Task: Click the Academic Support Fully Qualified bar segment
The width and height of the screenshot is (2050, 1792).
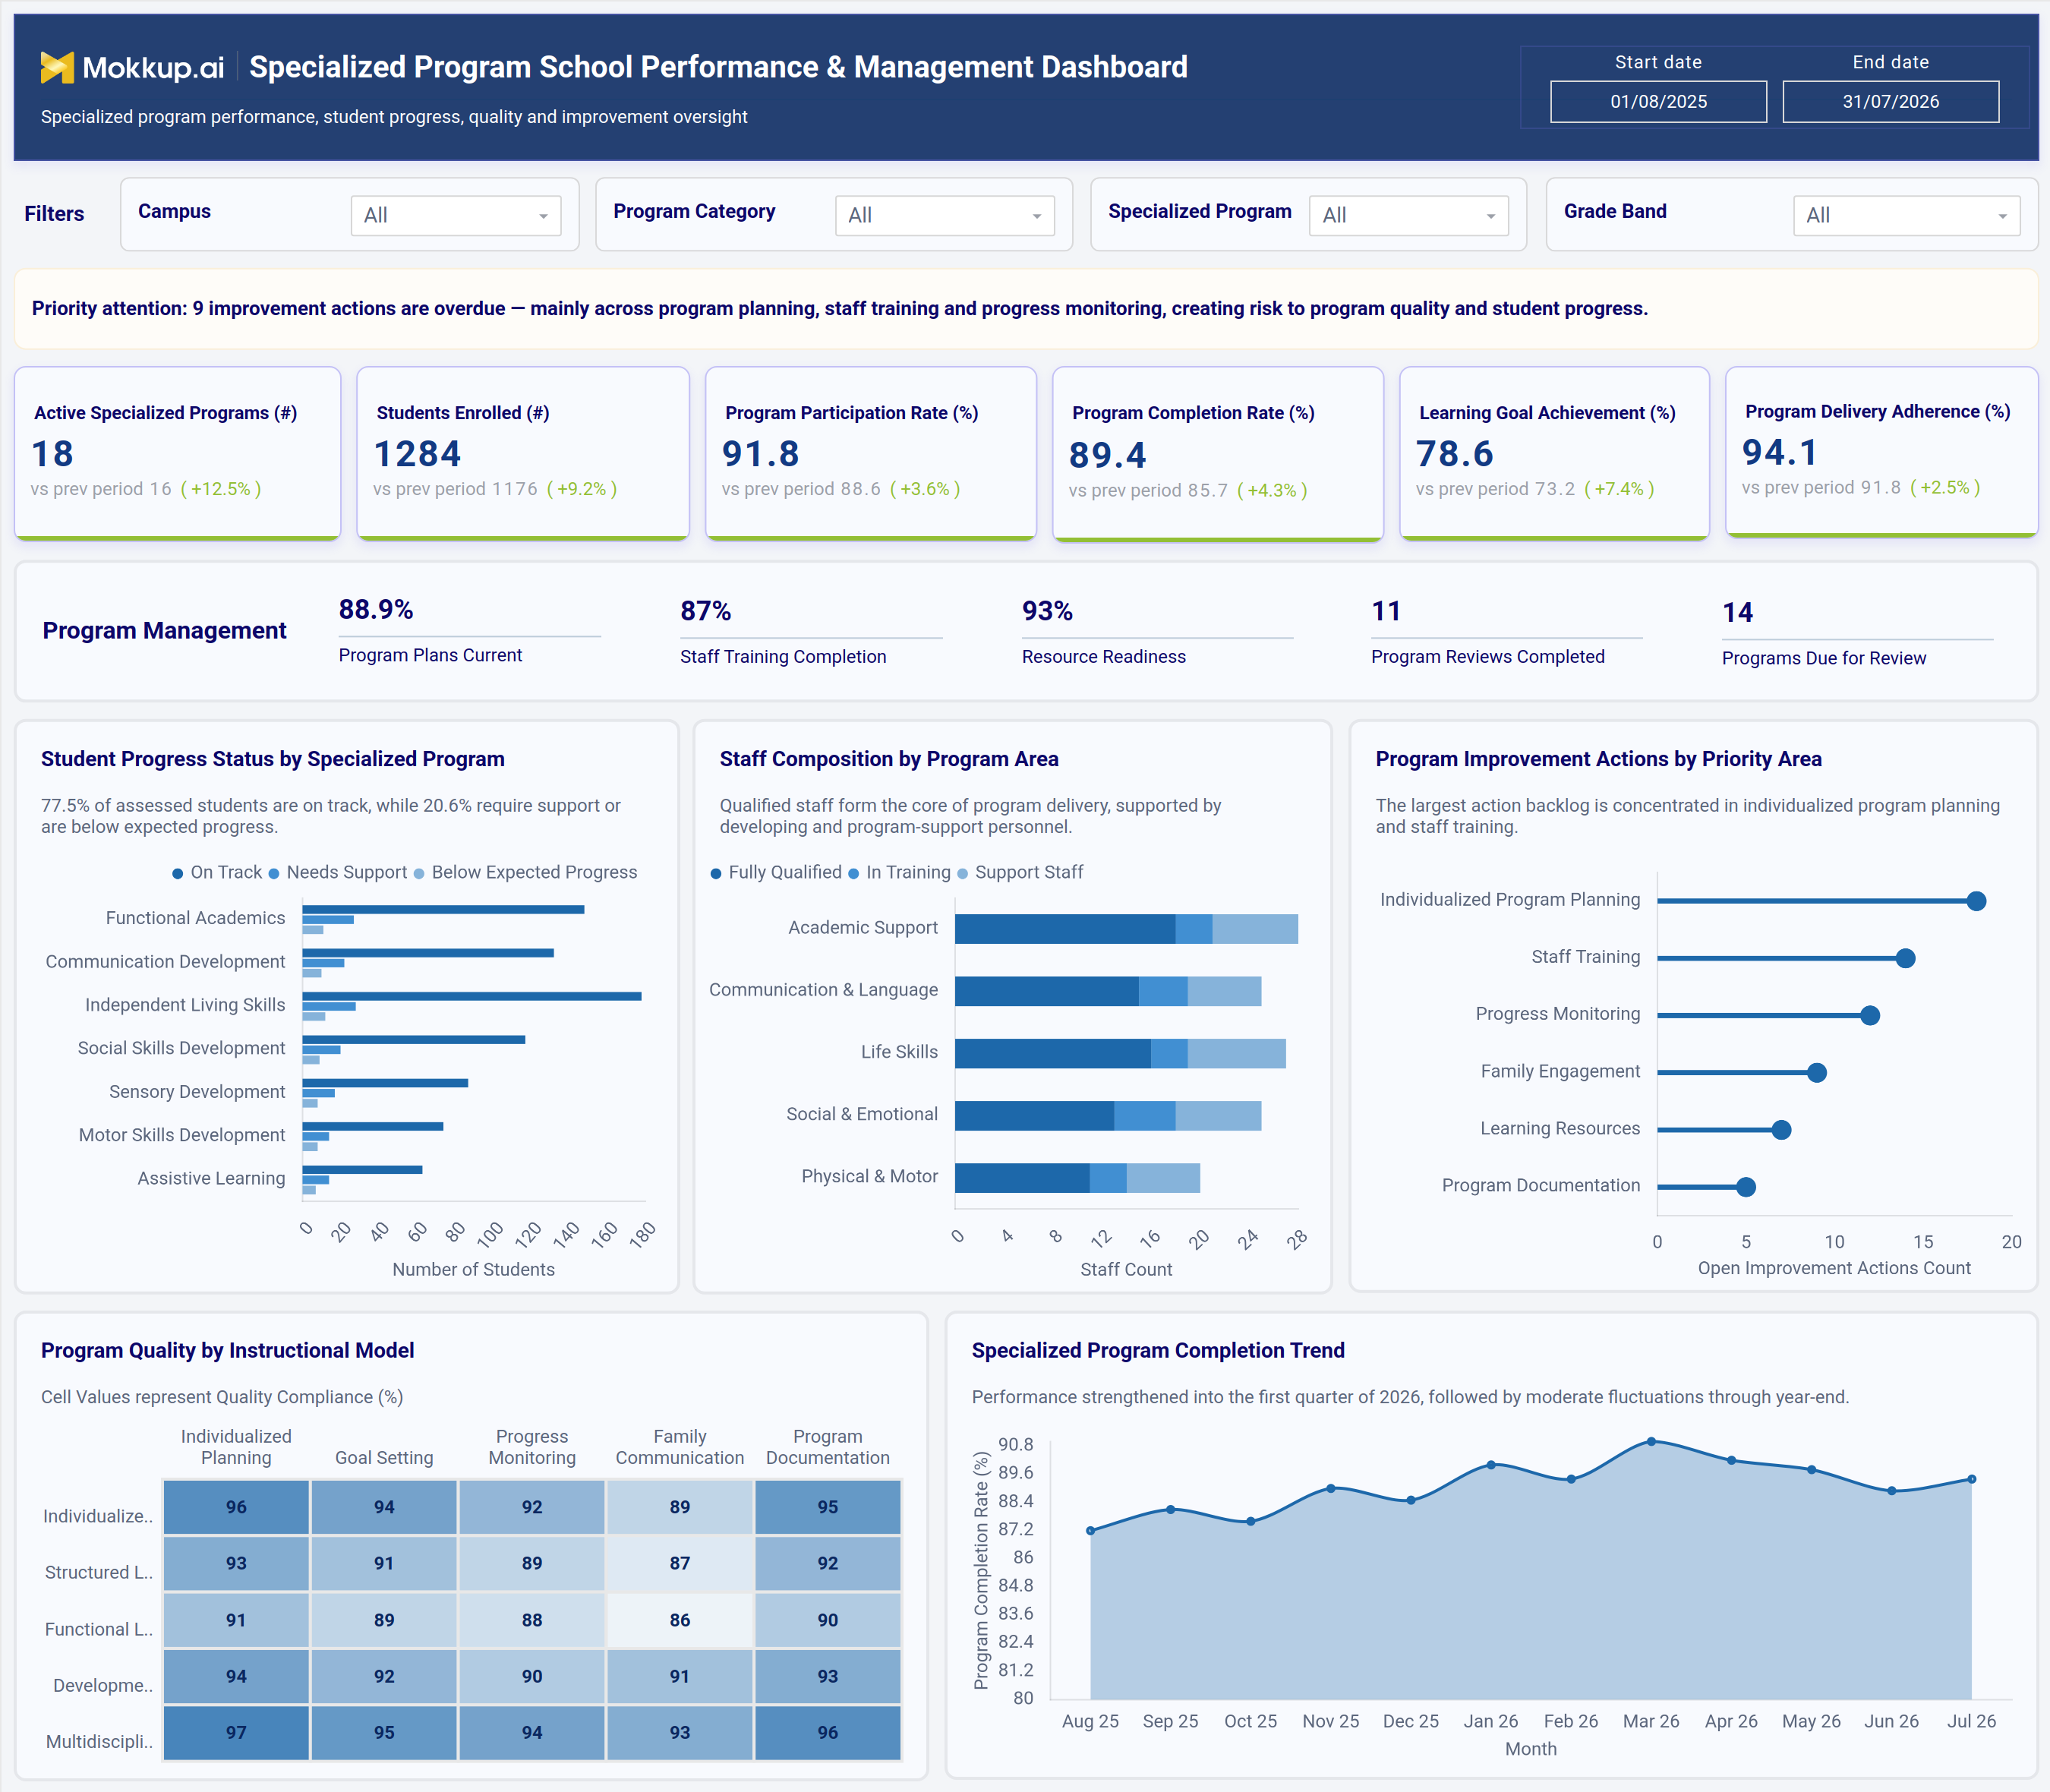Action: click(1065, 929)
